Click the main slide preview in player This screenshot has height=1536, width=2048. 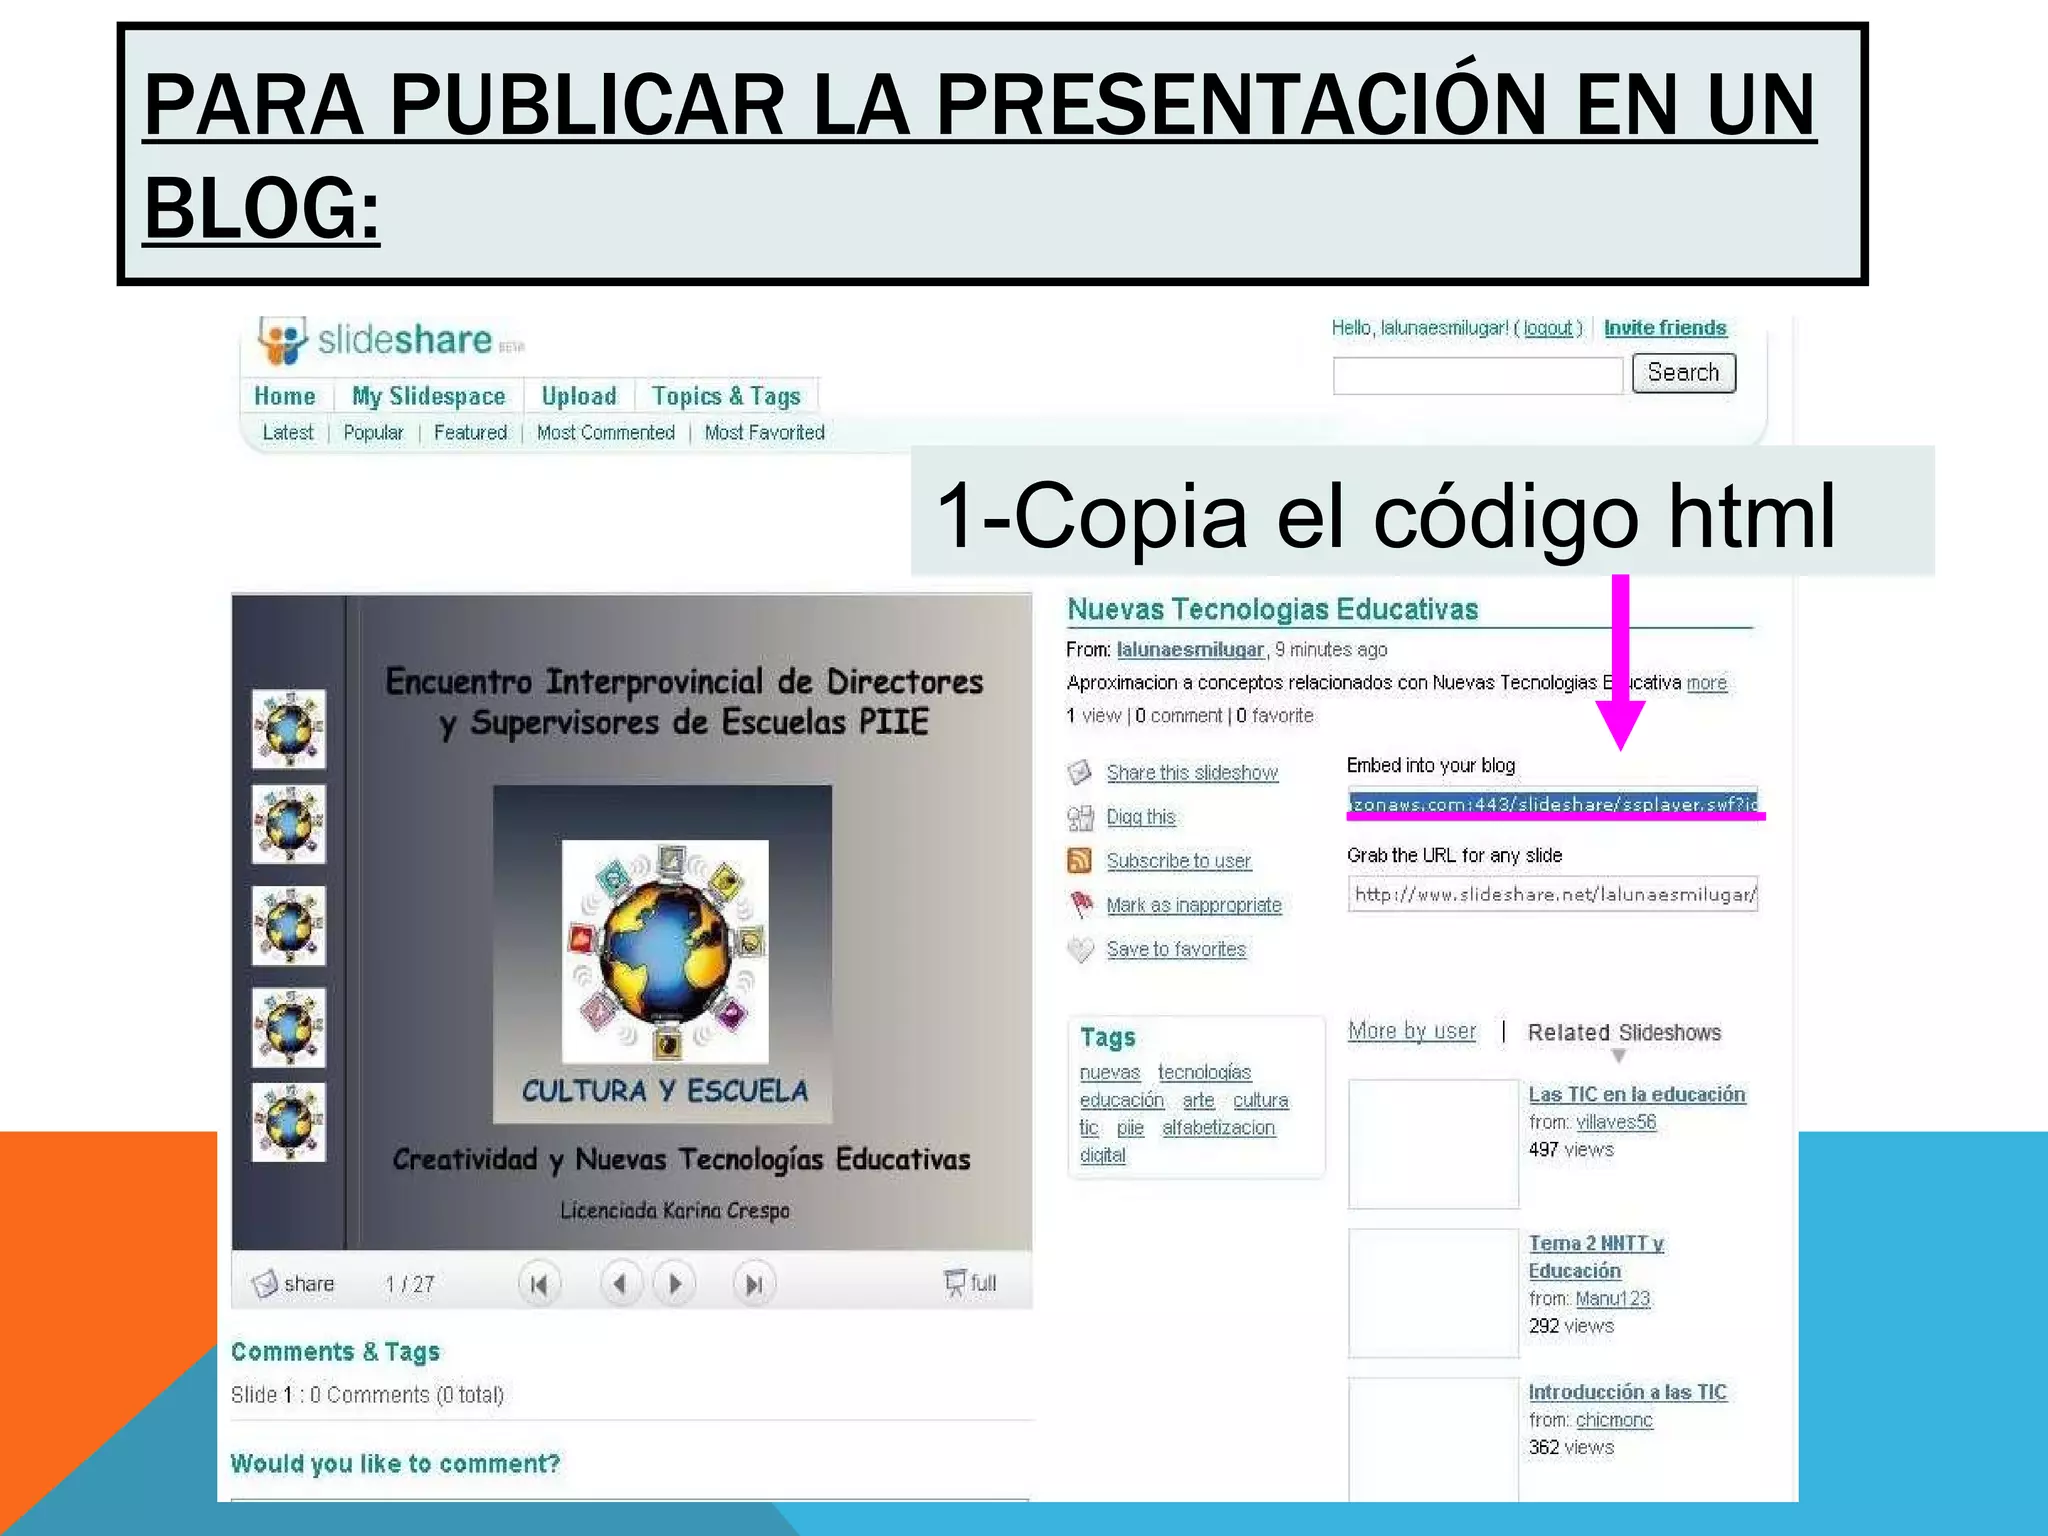(x=632, y=922)
